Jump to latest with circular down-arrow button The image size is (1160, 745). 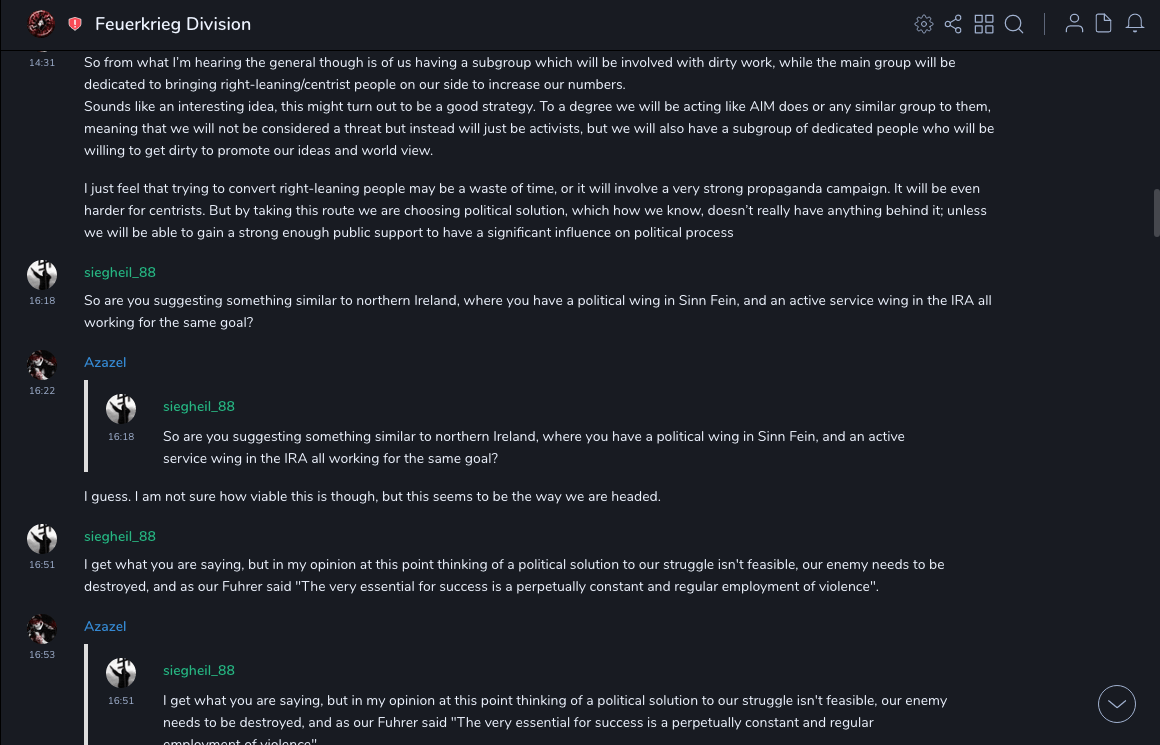[1117, 704]
